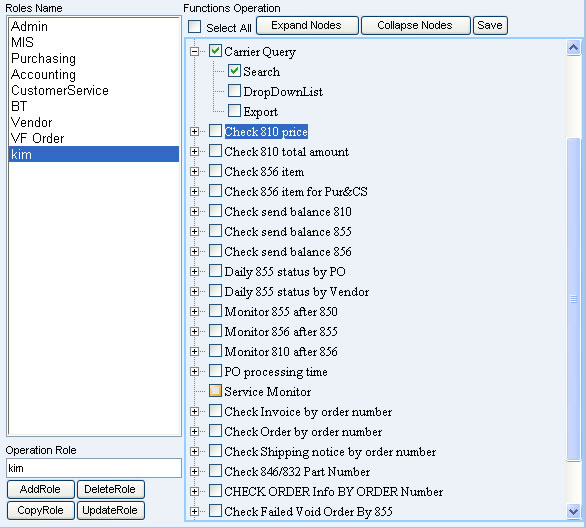Tick Check Failed Void Order By 855 checkbox
This screenshot has height=528, width=586.
[215, 510]
